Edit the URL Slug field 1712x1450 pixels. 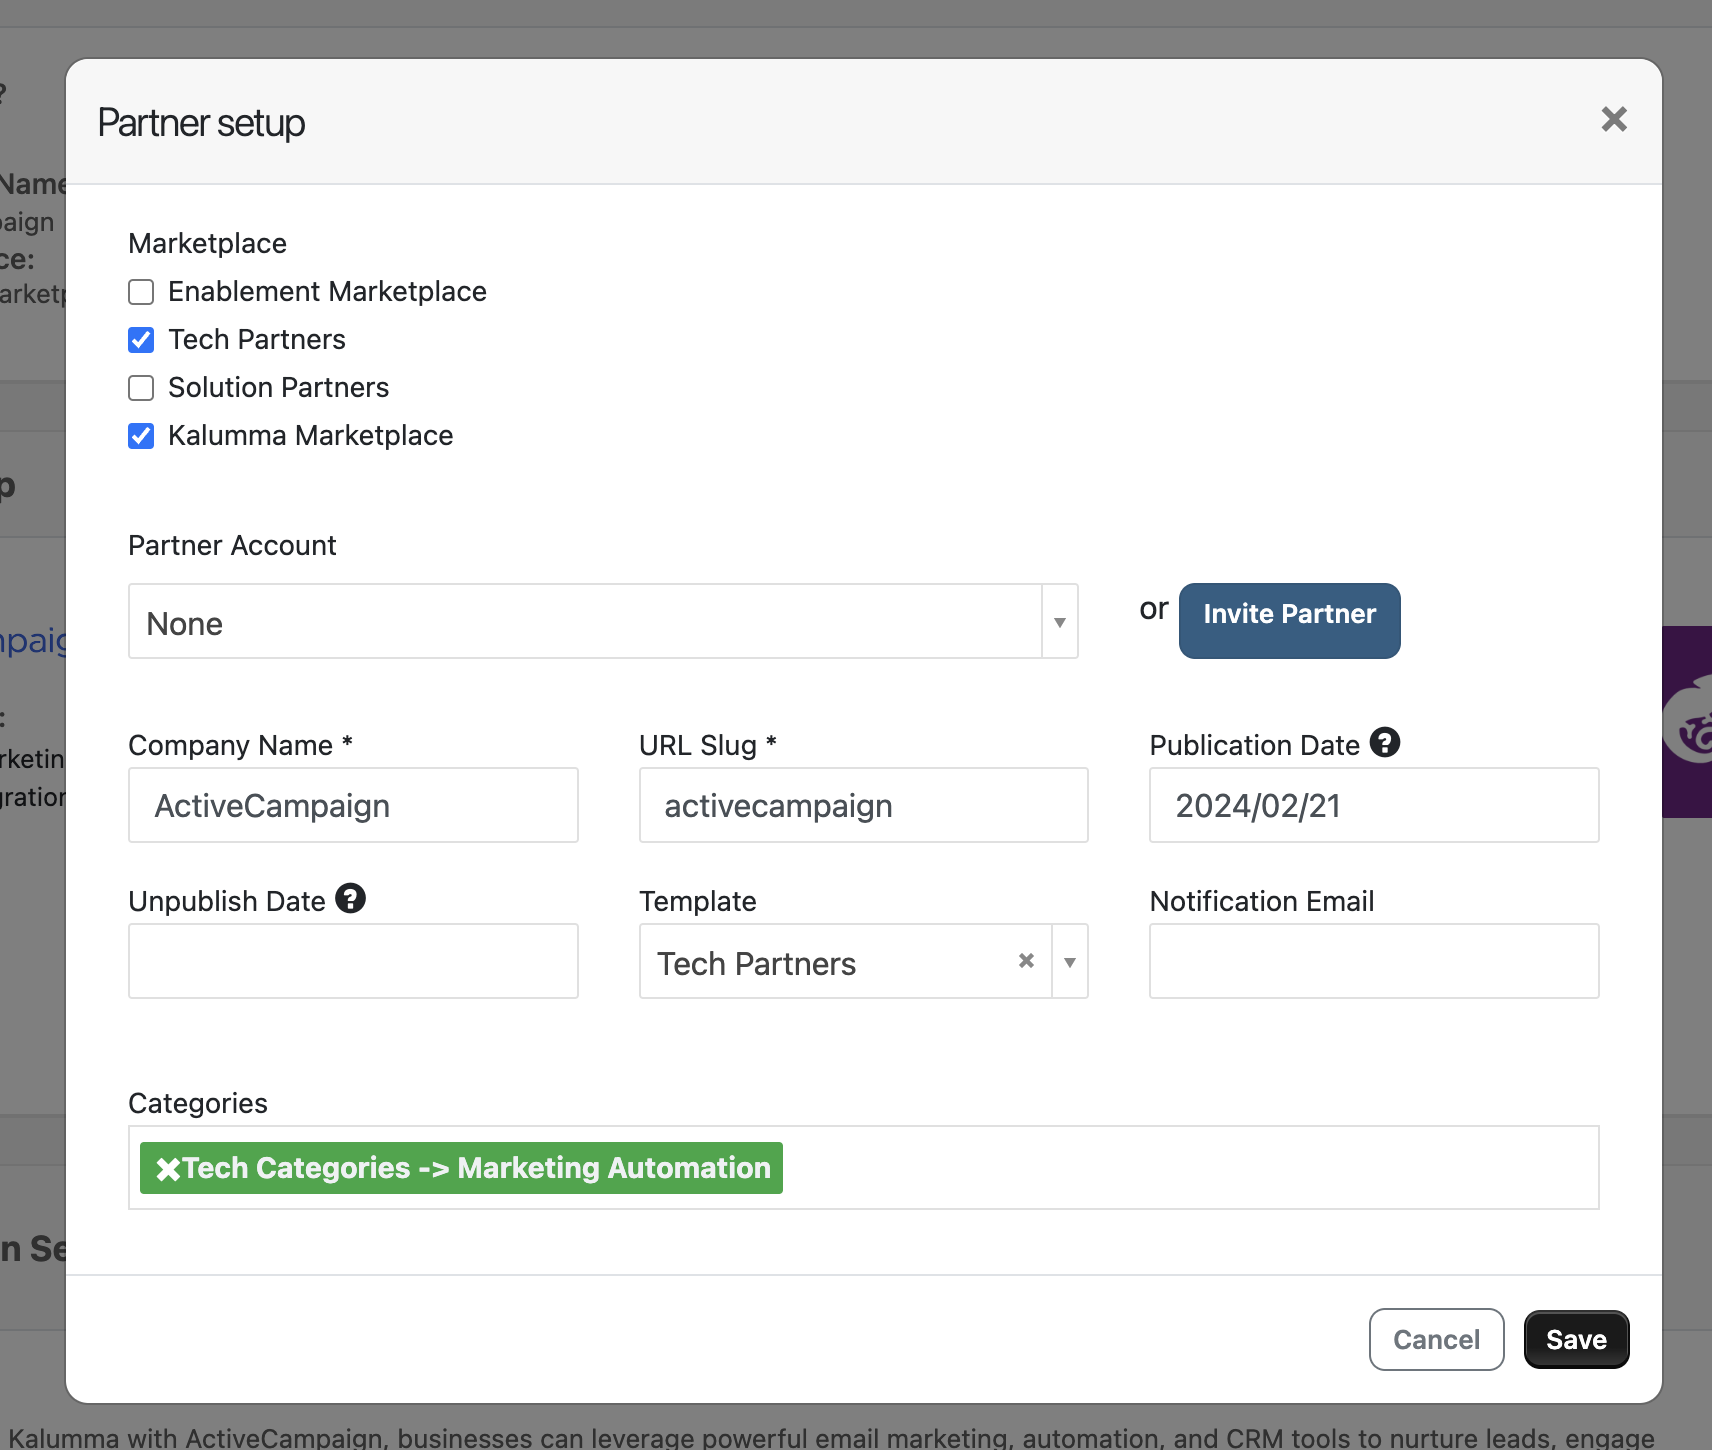(x=864, y=805)
